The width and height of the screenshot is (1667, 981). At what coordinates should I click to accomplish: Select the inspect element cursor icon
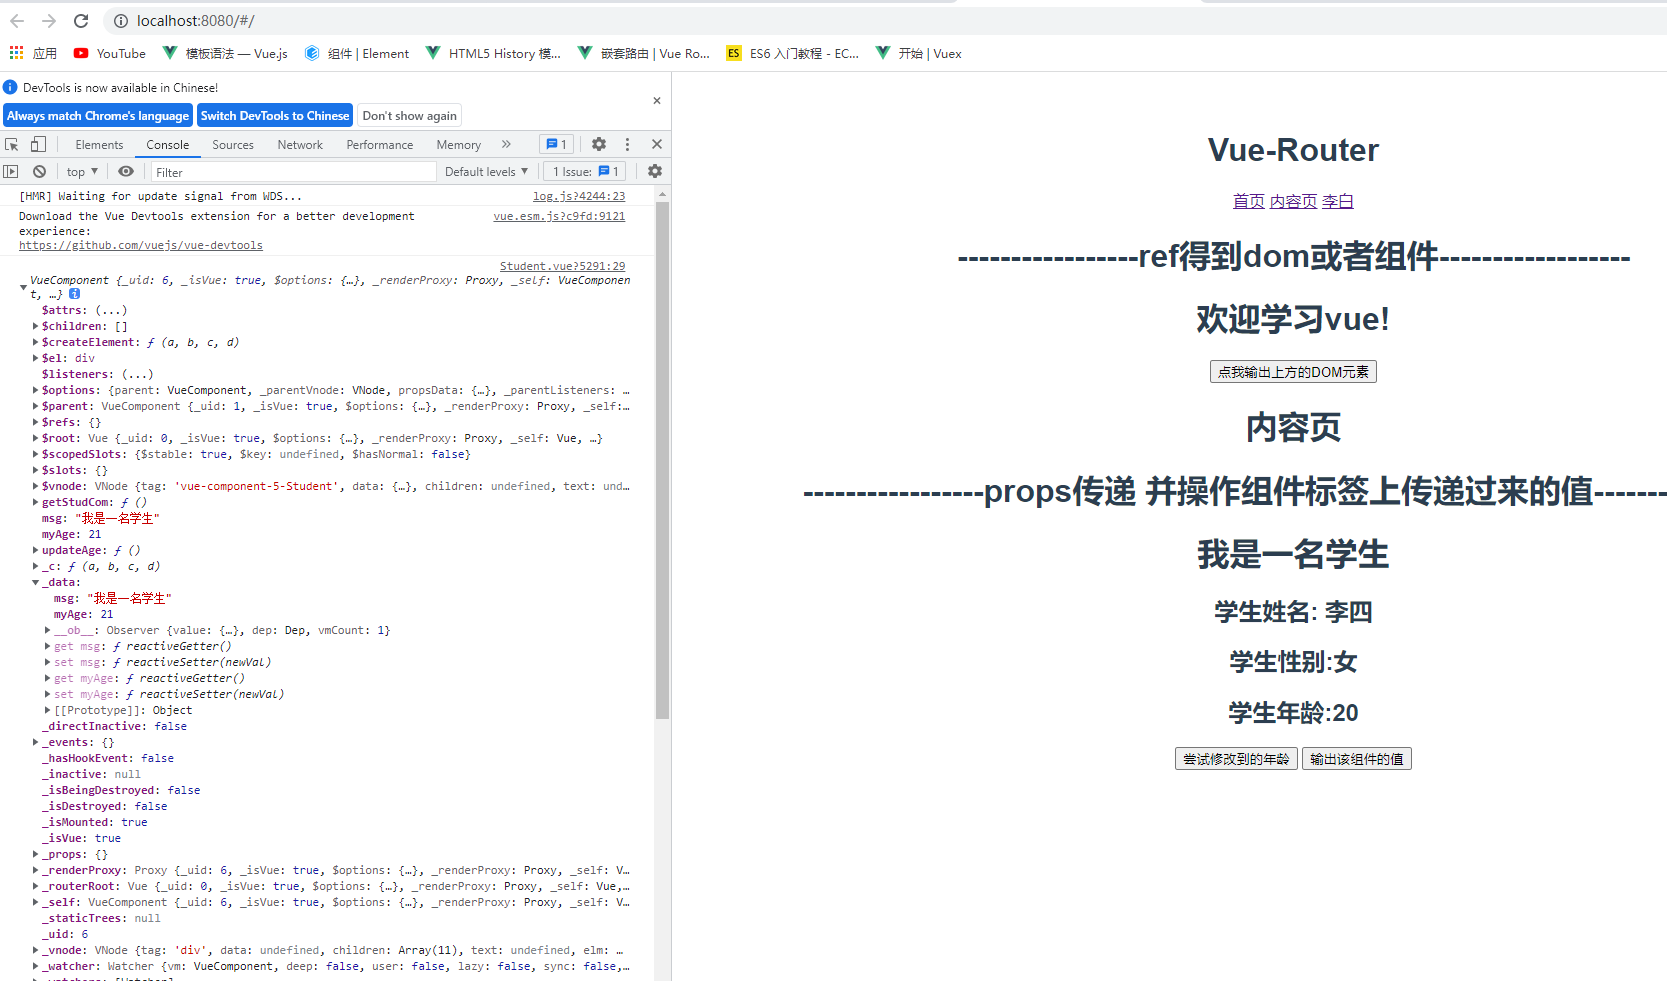pos(12,144)
